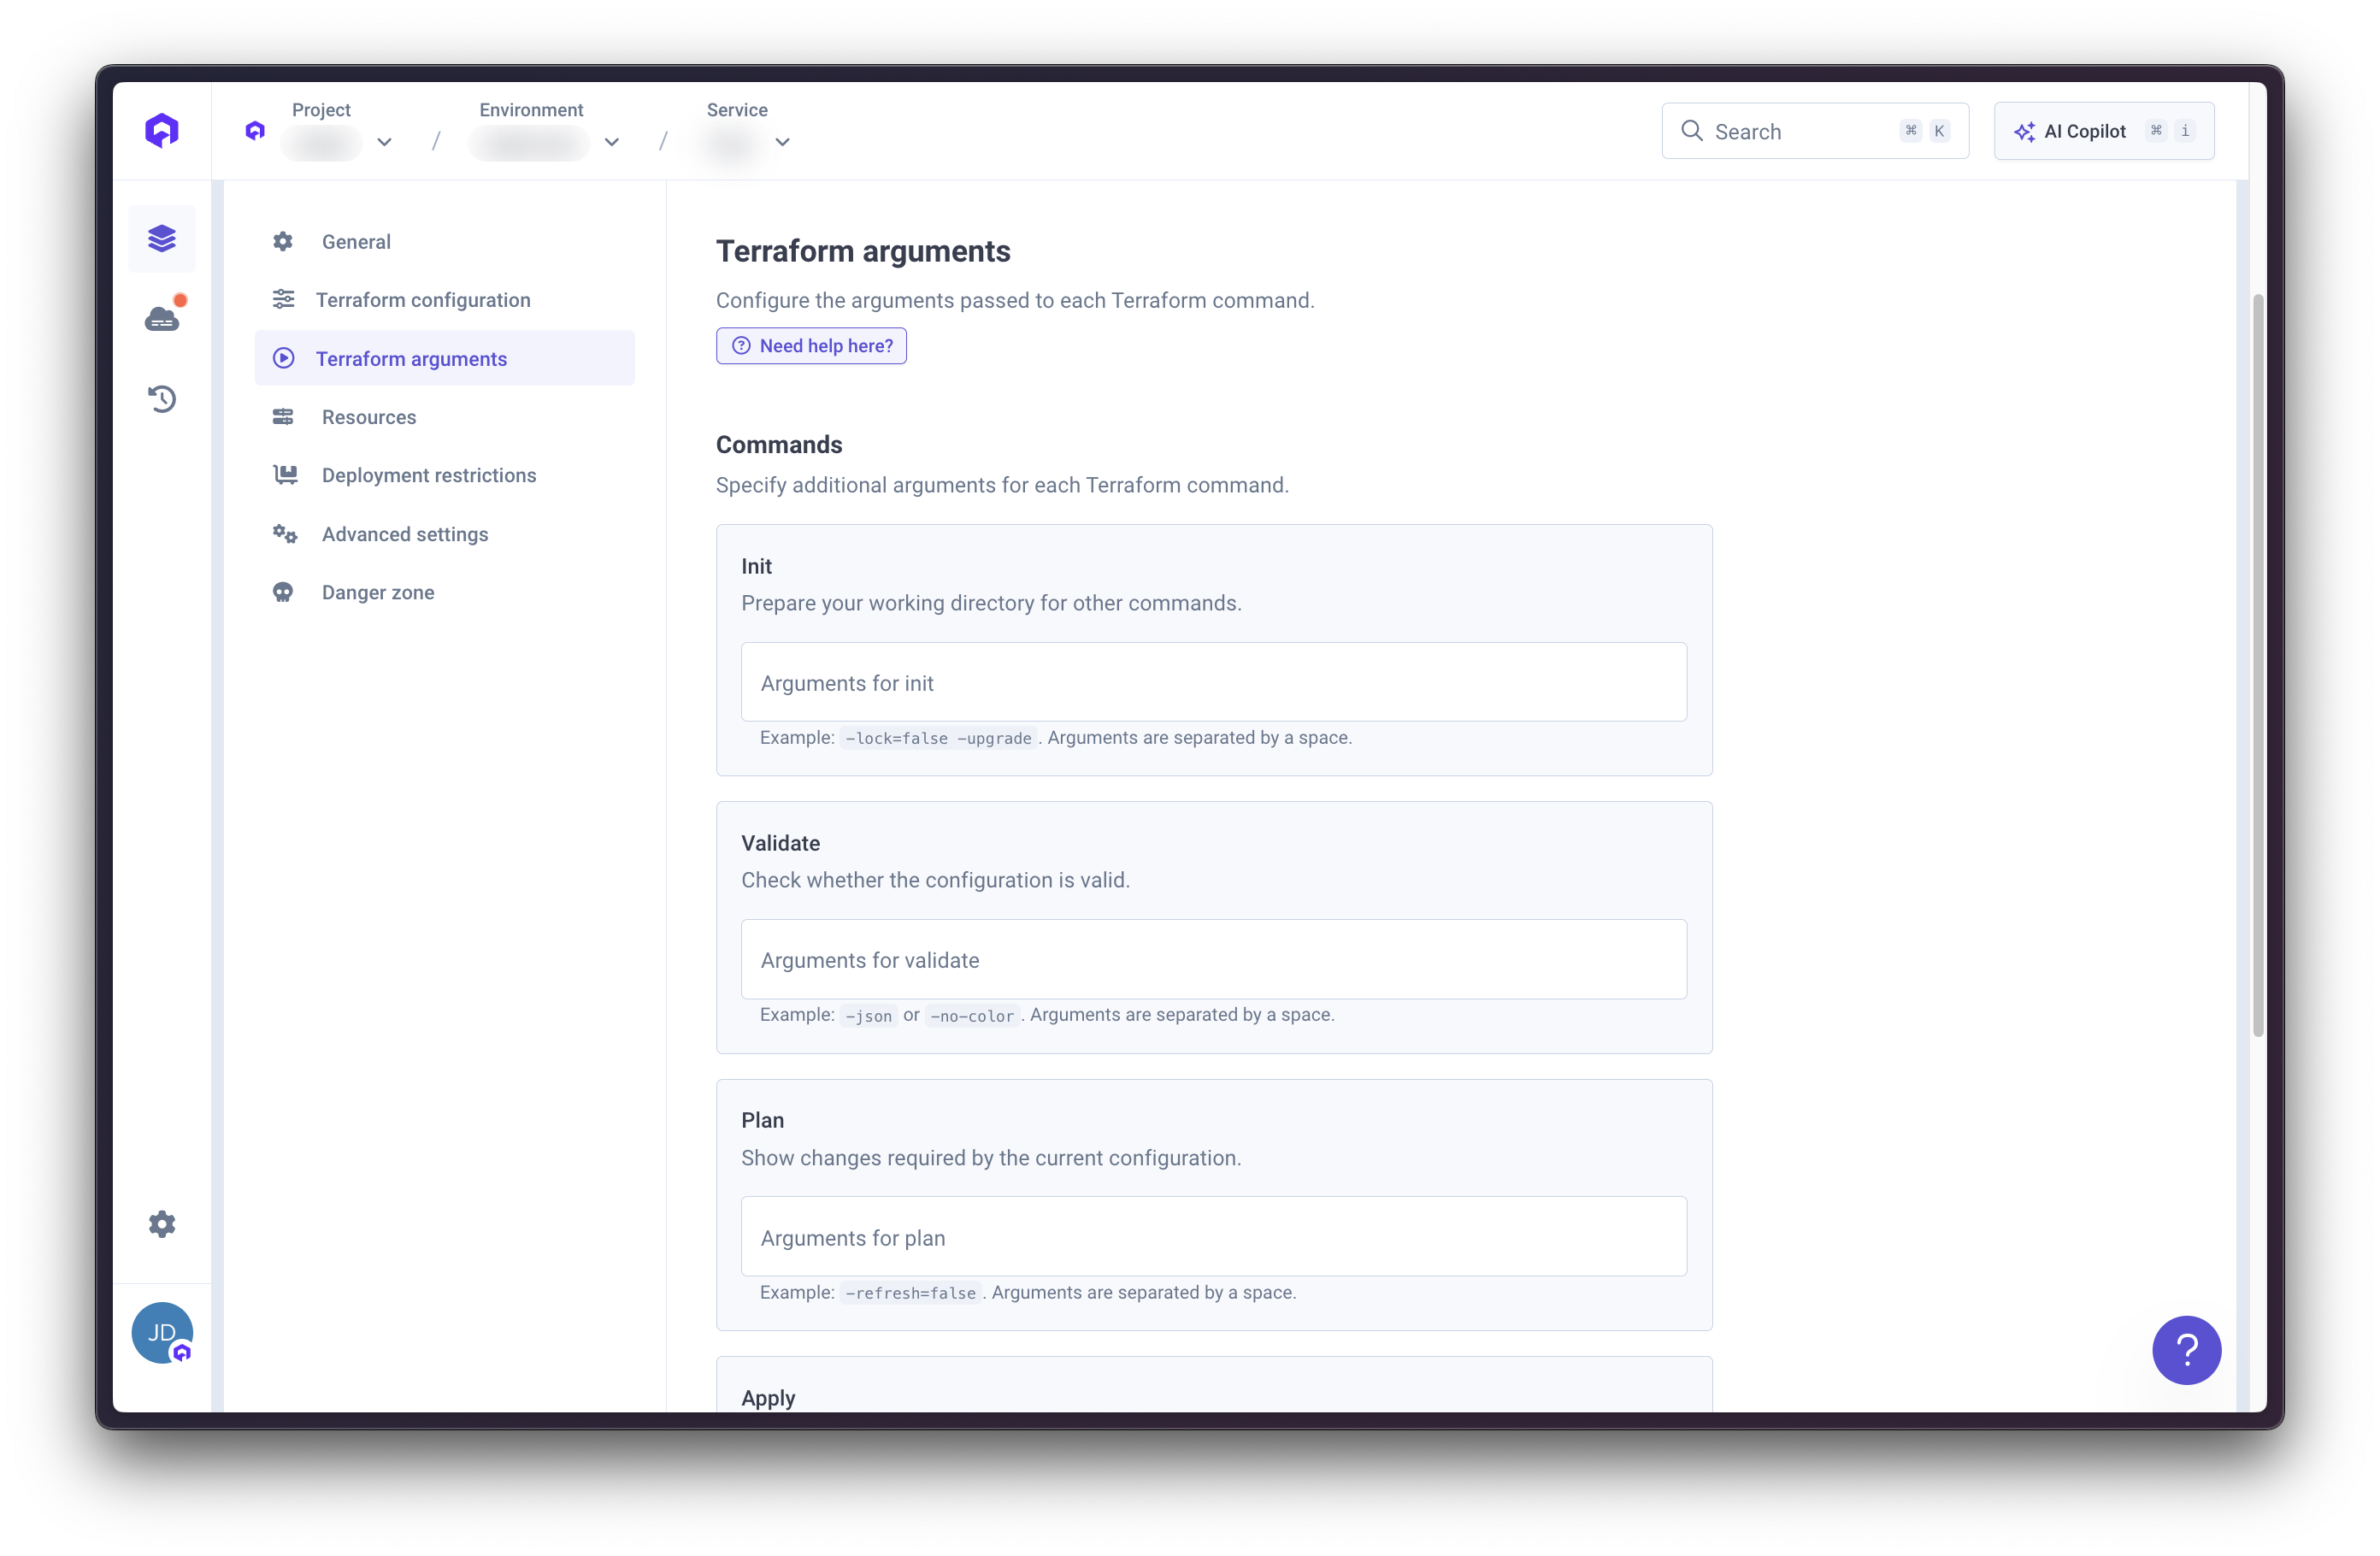
Task: Open the Qovery home logo
Action: tap(162, 130)
